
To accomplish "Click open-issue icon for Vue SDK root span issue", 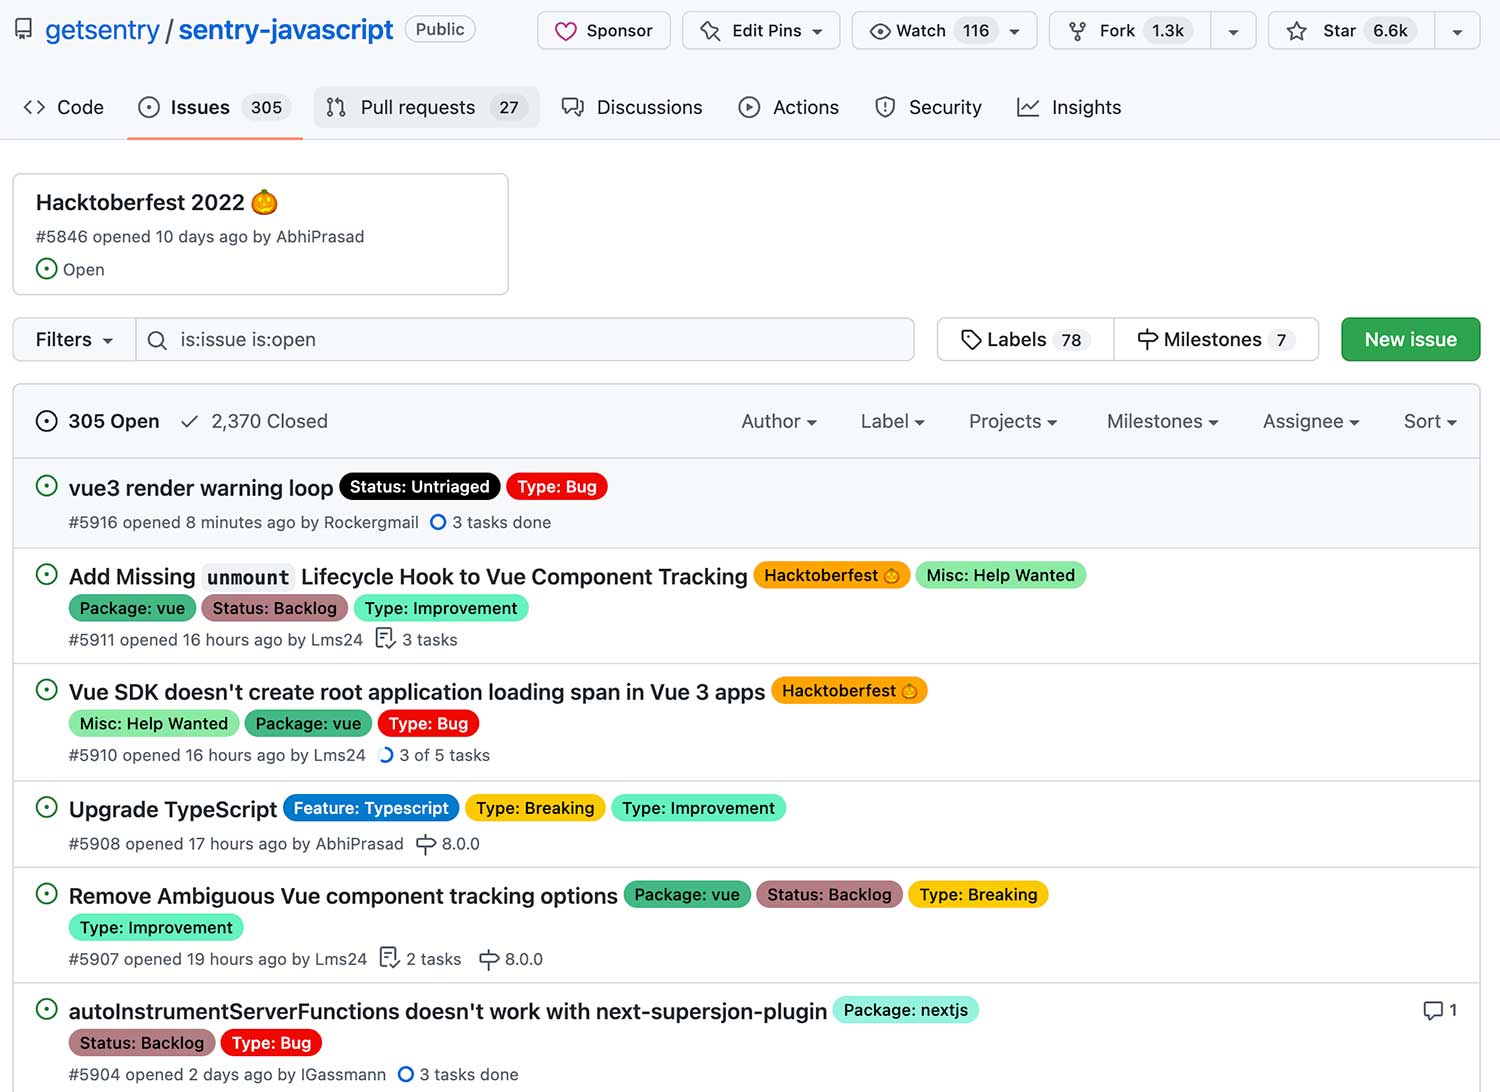I will 46,690.
